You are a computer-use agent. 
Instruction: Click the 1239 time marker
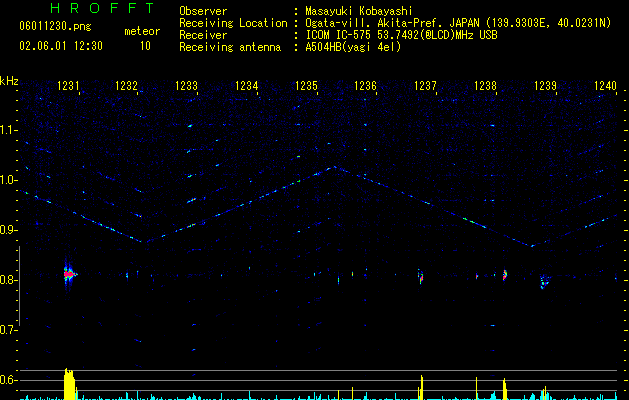click(x=546, y=86)
